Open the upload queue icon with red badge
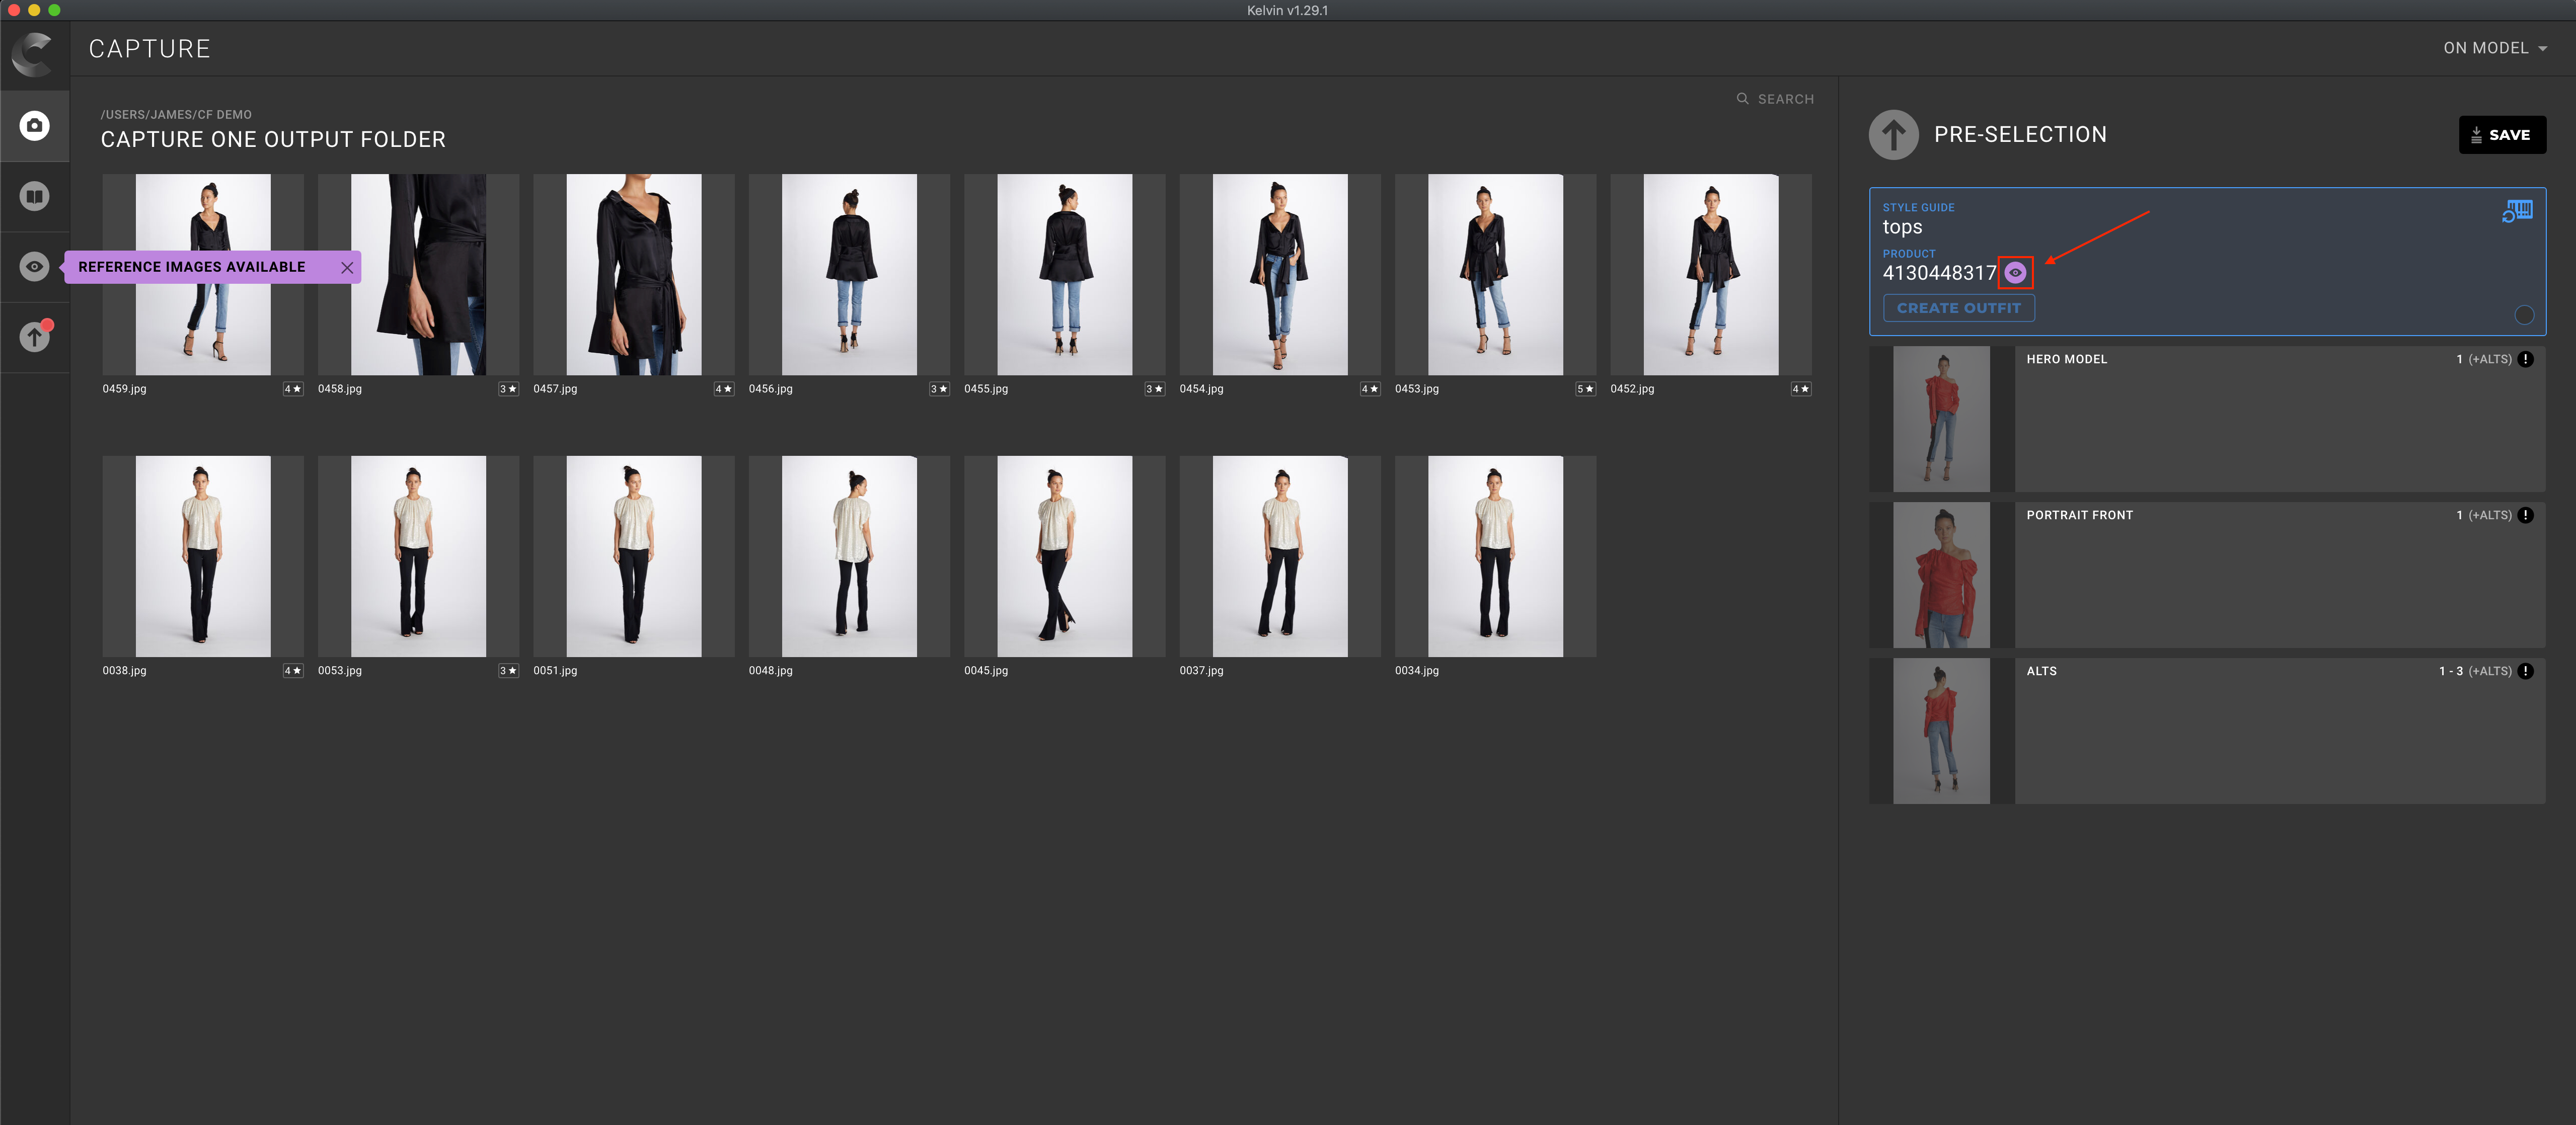Screen dimensions: 2576x1125 point(35,337)
